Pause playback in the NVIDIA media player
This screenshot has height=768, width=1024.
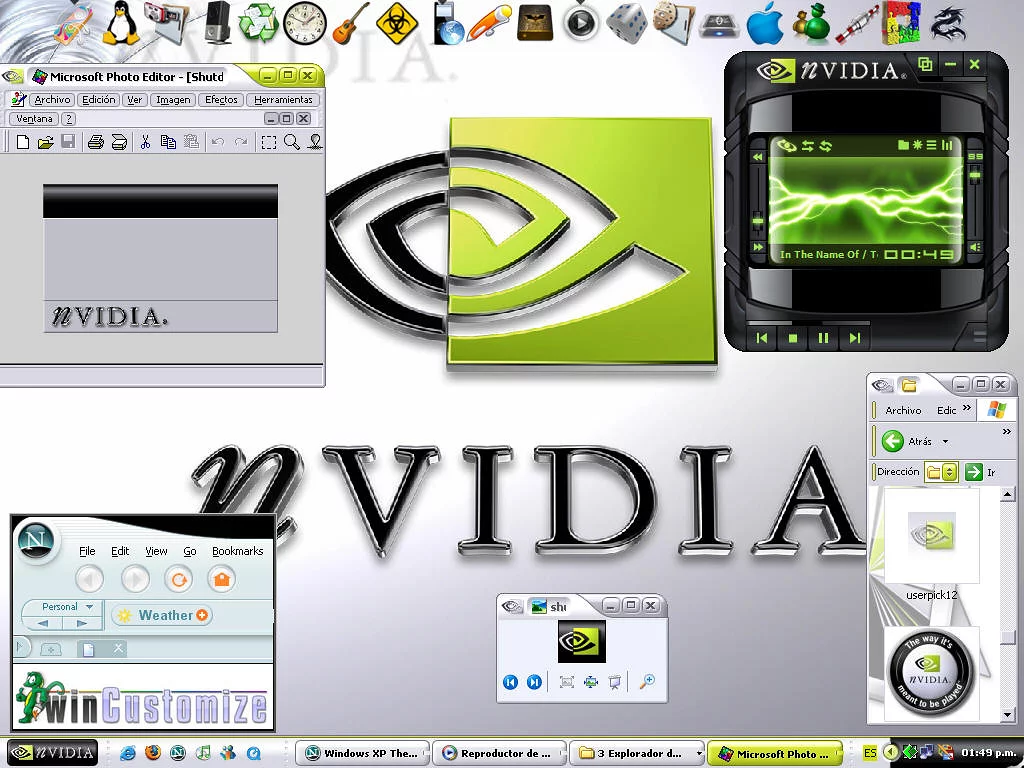(824, 338)
